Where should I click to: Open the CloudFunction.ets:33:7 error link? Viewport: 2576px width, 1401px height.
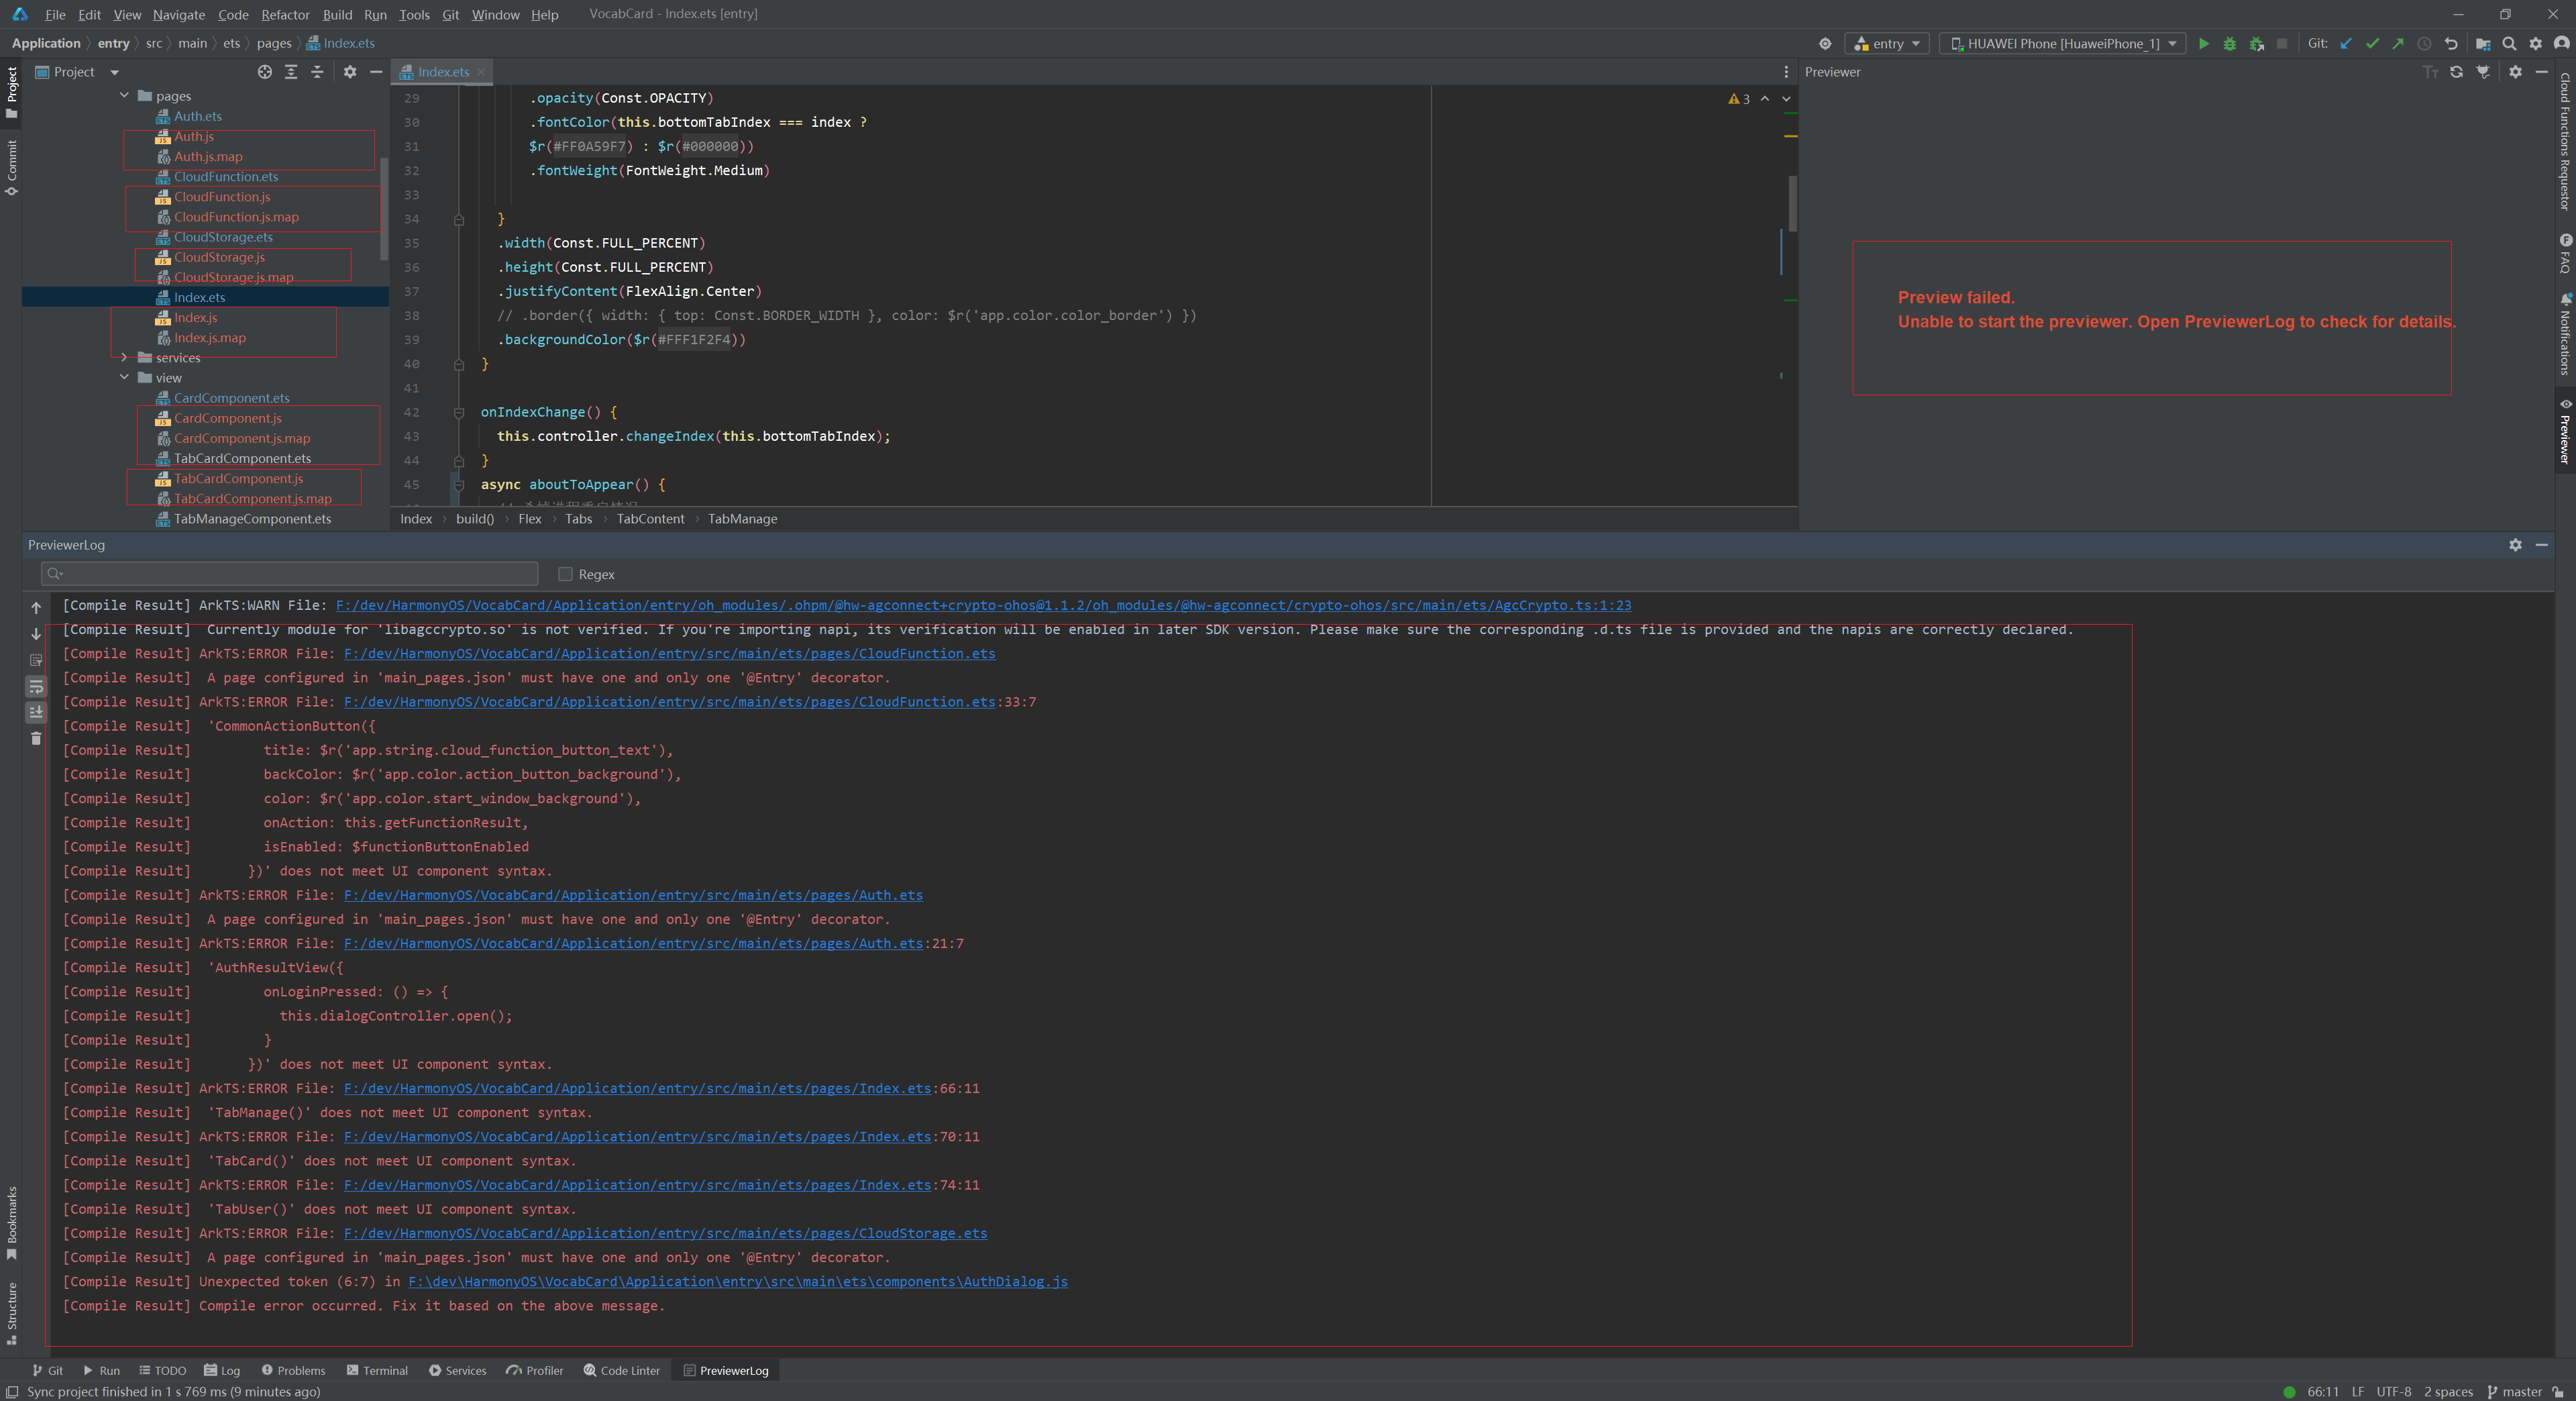click(669, 702)
